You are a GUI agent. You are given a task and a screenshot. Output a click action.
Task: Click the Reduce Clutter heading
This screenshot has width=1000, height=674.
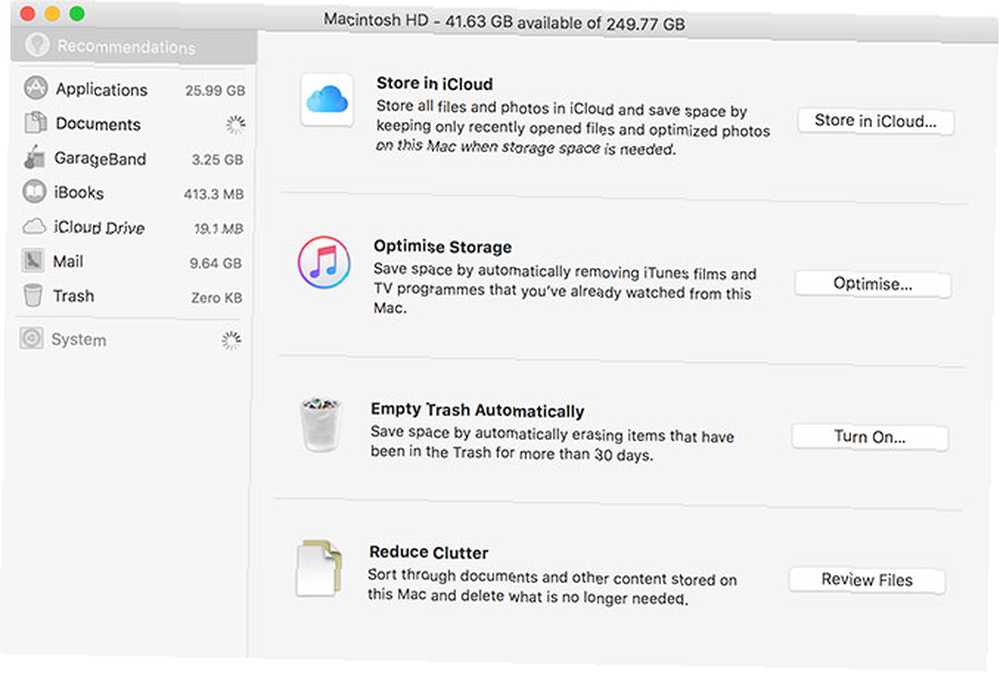click(x=429, y=552)
